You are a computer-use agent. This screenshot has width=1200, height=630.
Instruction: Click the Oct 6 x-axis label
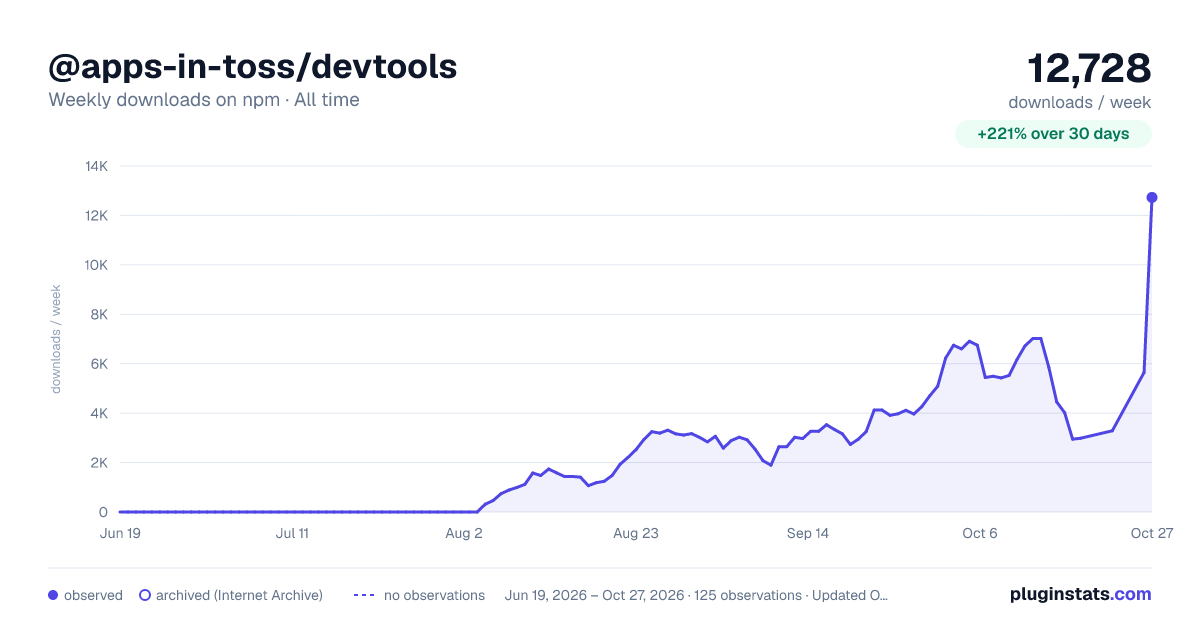pos(980,533)
